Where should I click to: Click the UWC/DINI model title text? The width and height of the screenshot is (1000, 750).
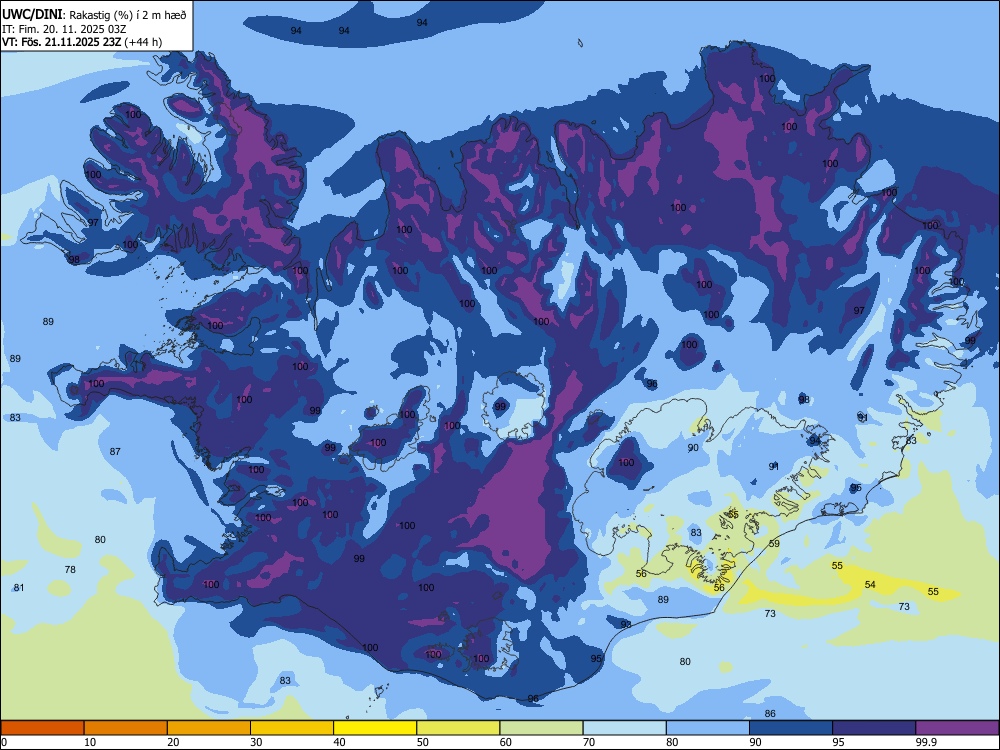[x=32, y=15]
